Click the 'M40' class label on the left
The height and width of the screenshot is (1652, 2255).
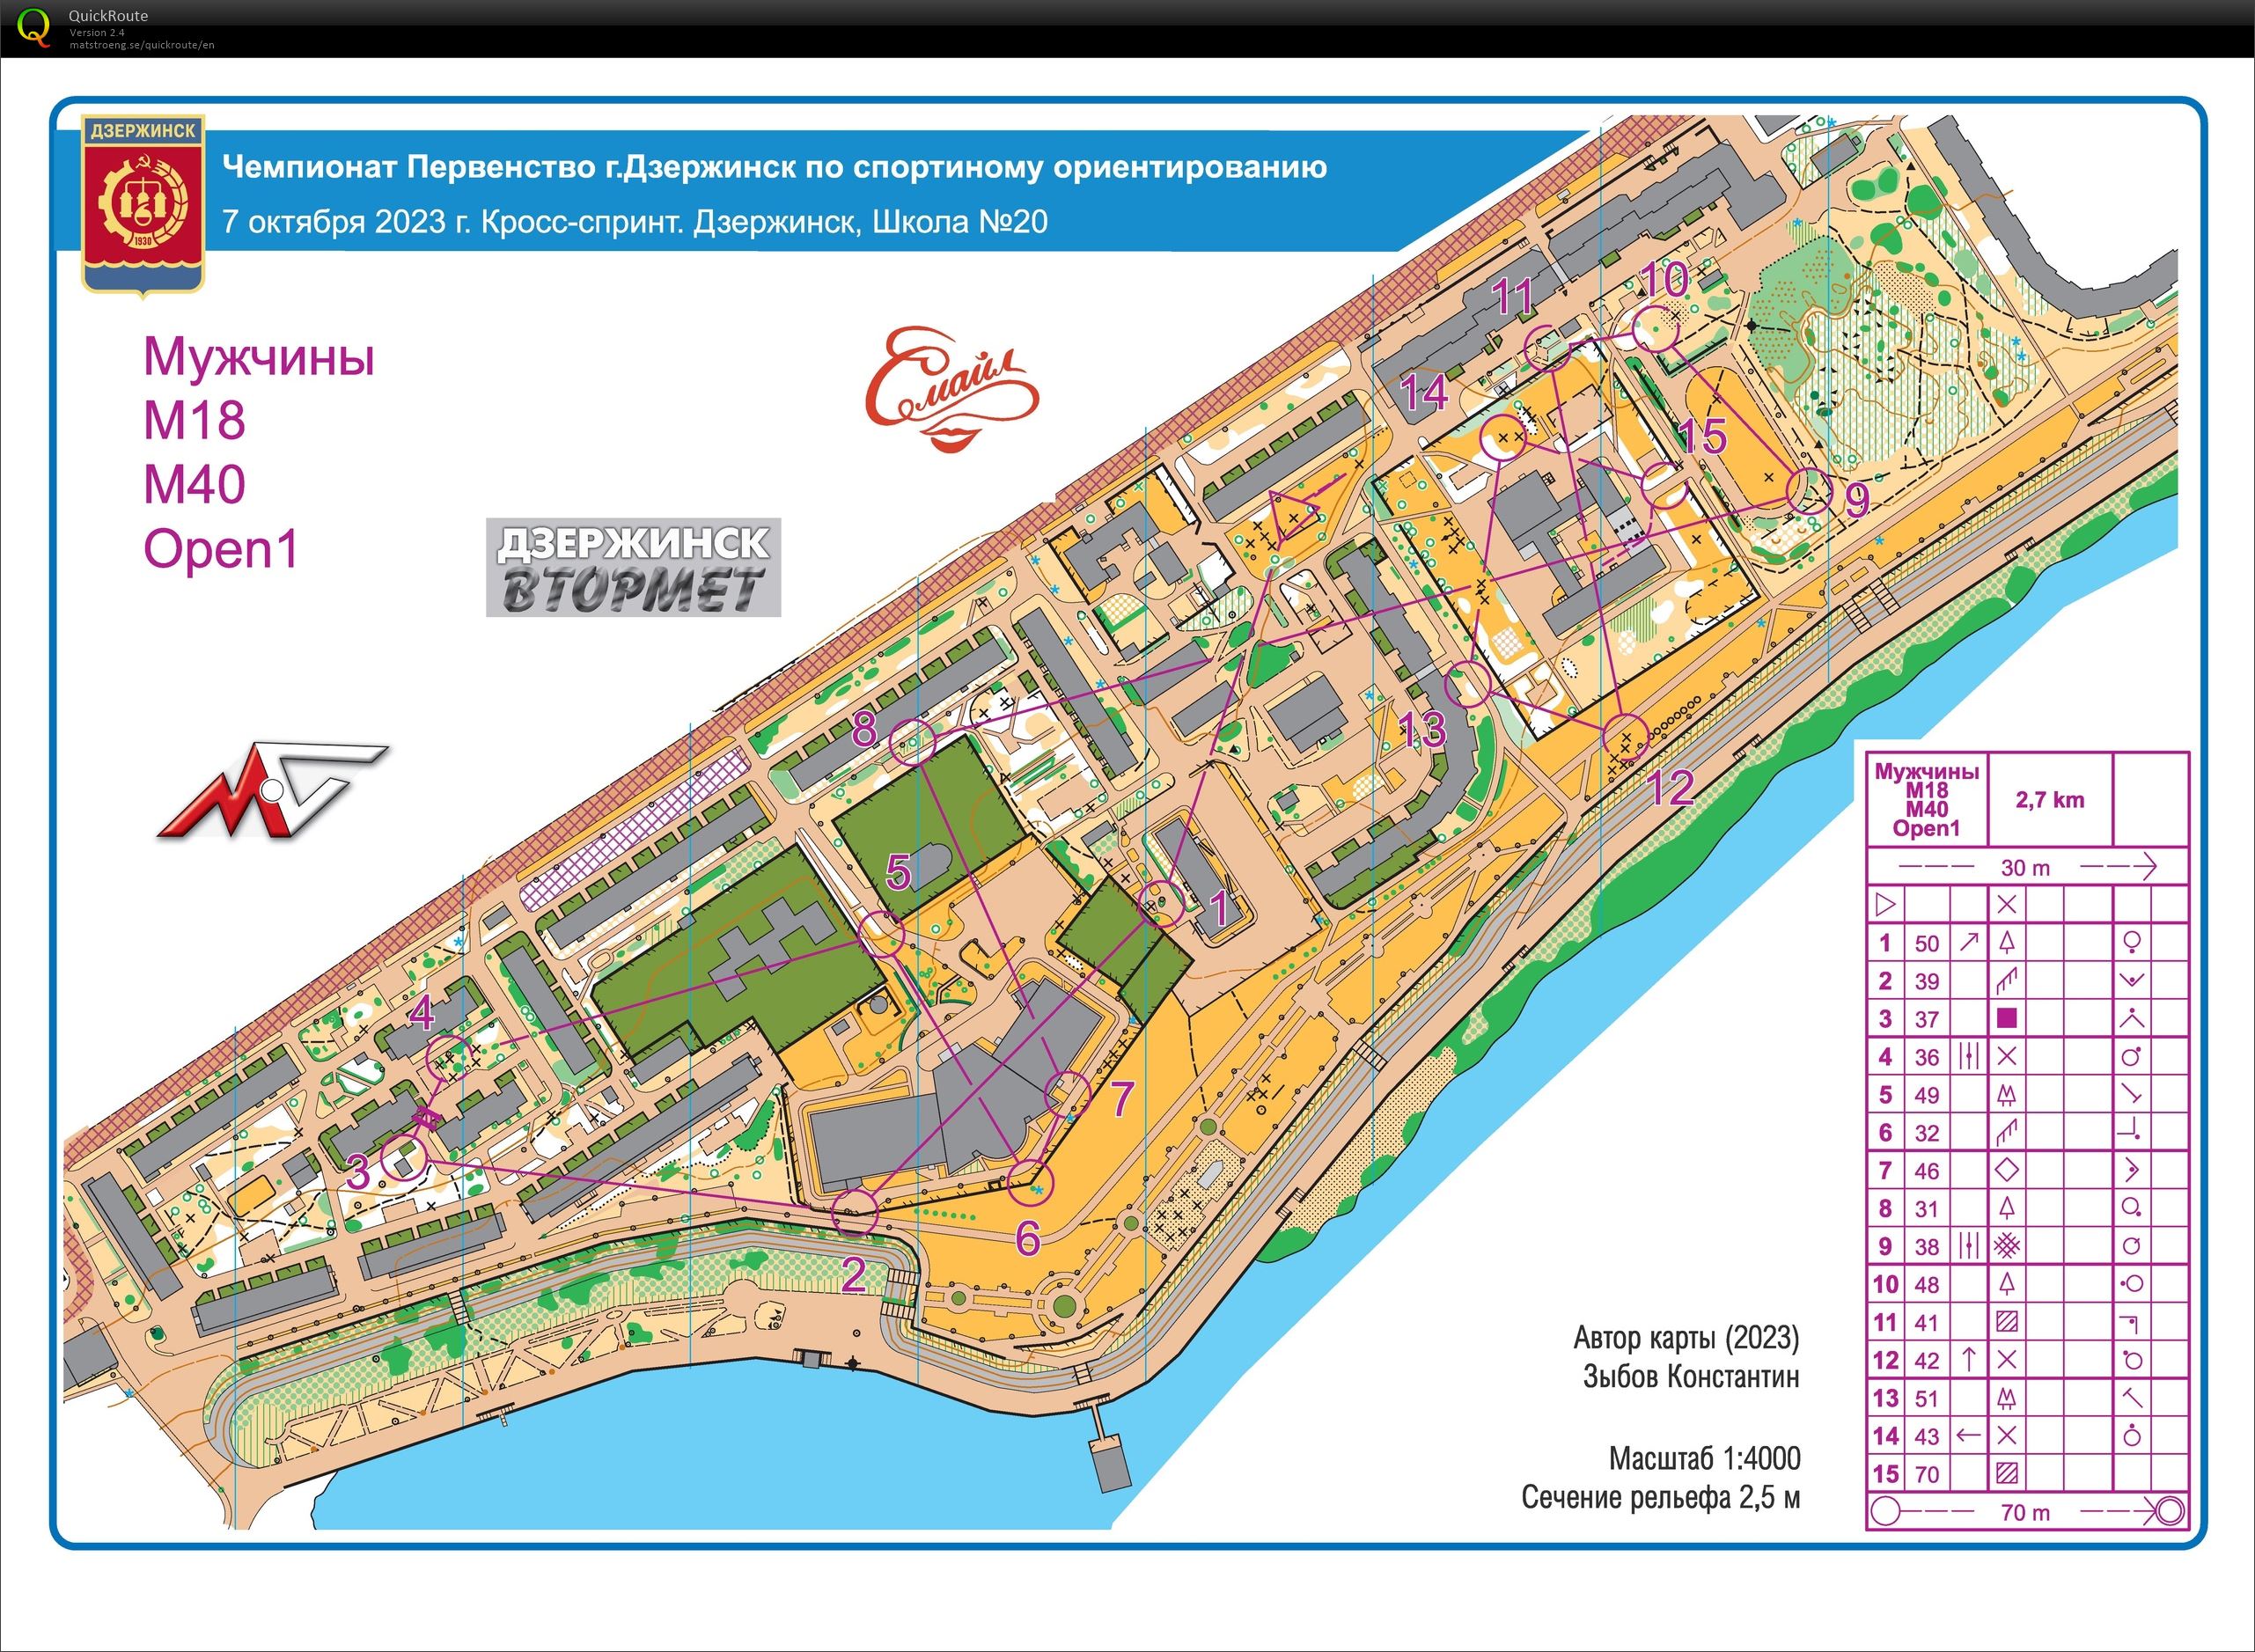point(195,484)
